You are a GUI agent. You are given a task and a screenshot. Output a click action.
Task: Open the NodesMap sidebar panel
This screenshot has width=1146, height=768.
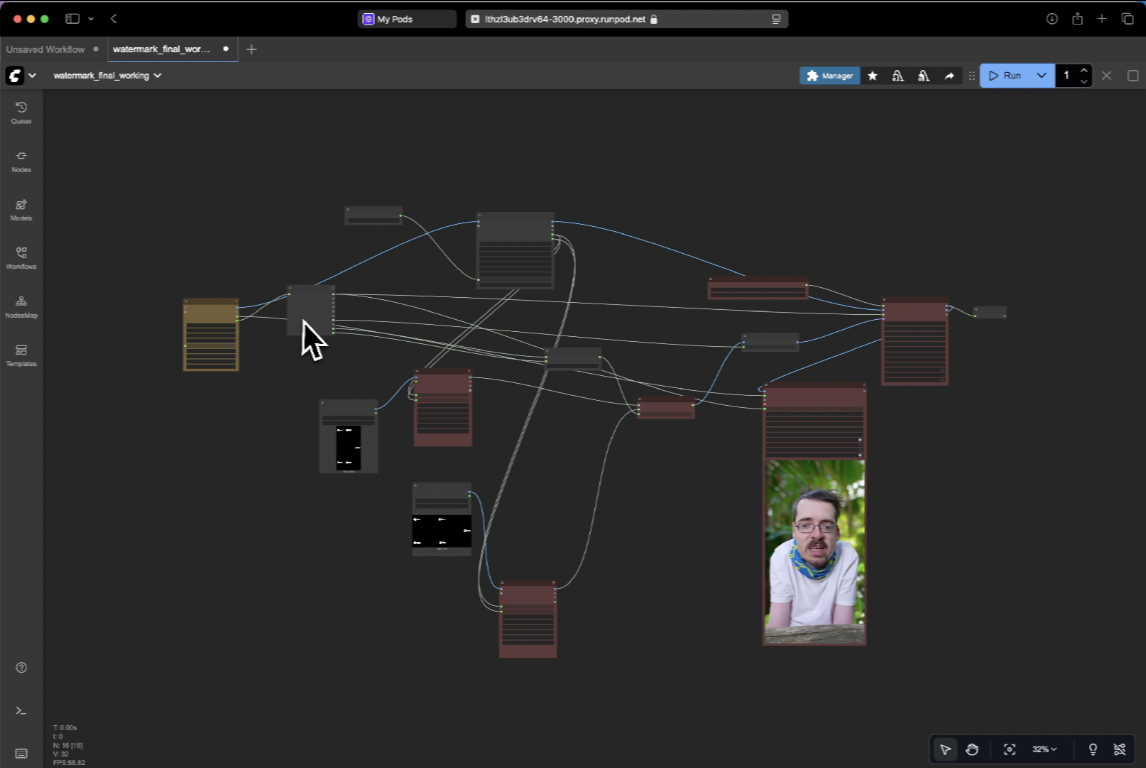tap(21, 307)
